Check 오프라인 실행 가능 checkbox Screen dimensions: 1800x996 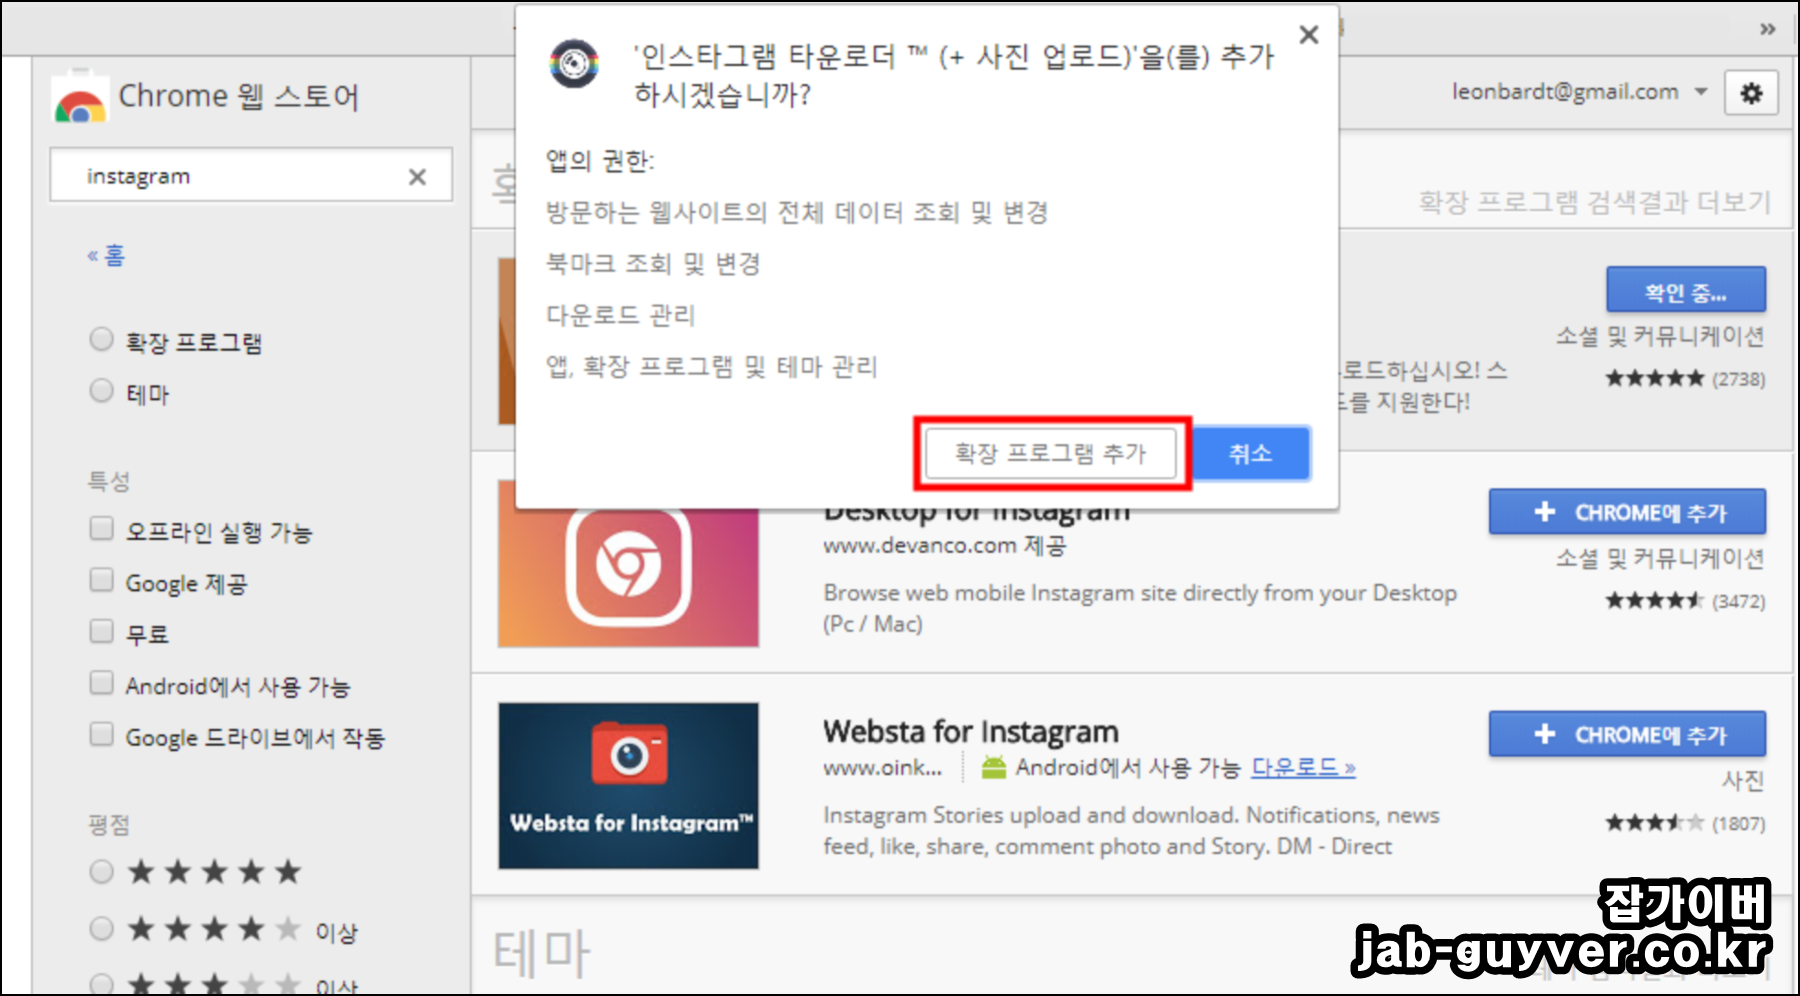[101, 528]
